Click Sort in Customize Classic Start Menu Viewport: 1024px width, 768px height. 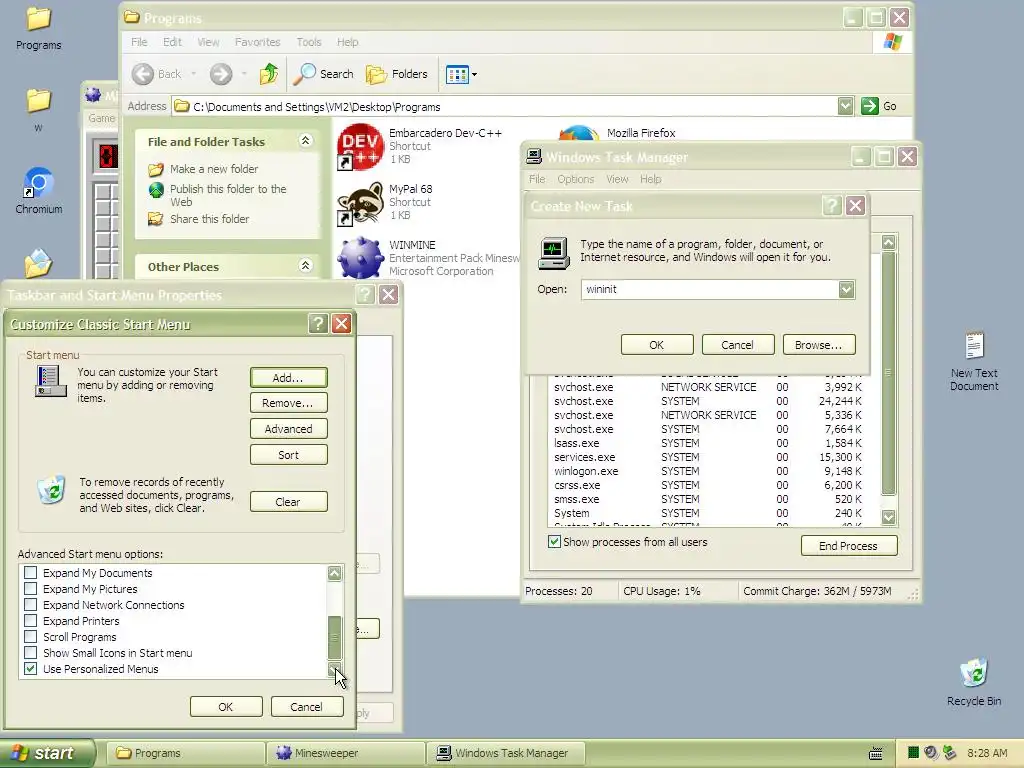(x=288, y=455)
